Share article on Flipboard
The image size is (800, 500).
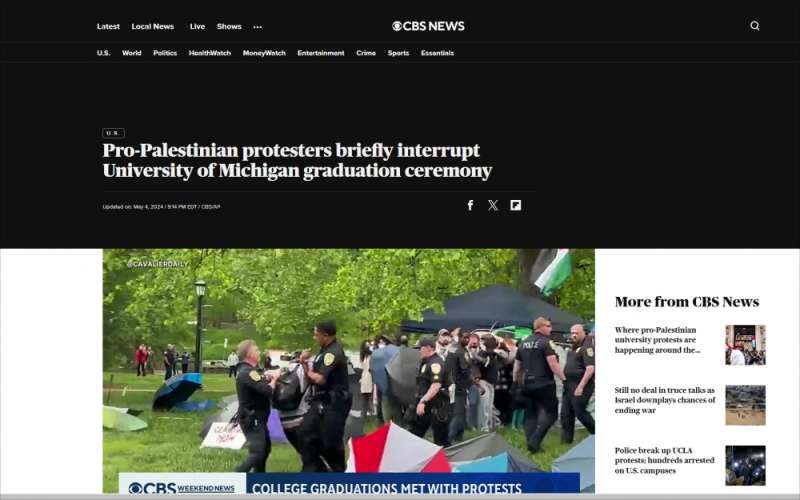pos(515,205)
